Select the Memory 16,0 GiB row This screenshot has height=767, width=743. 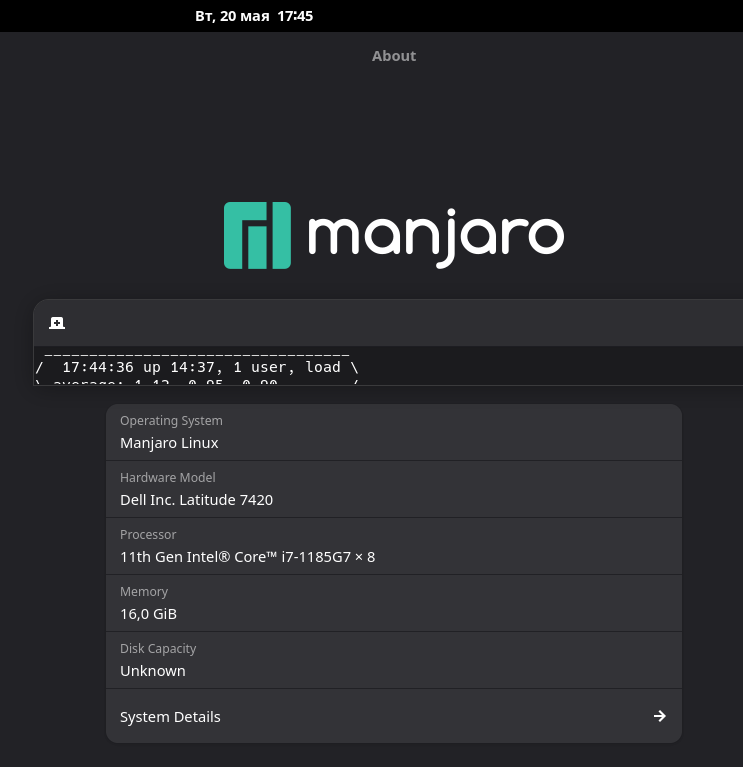point(394,603)
